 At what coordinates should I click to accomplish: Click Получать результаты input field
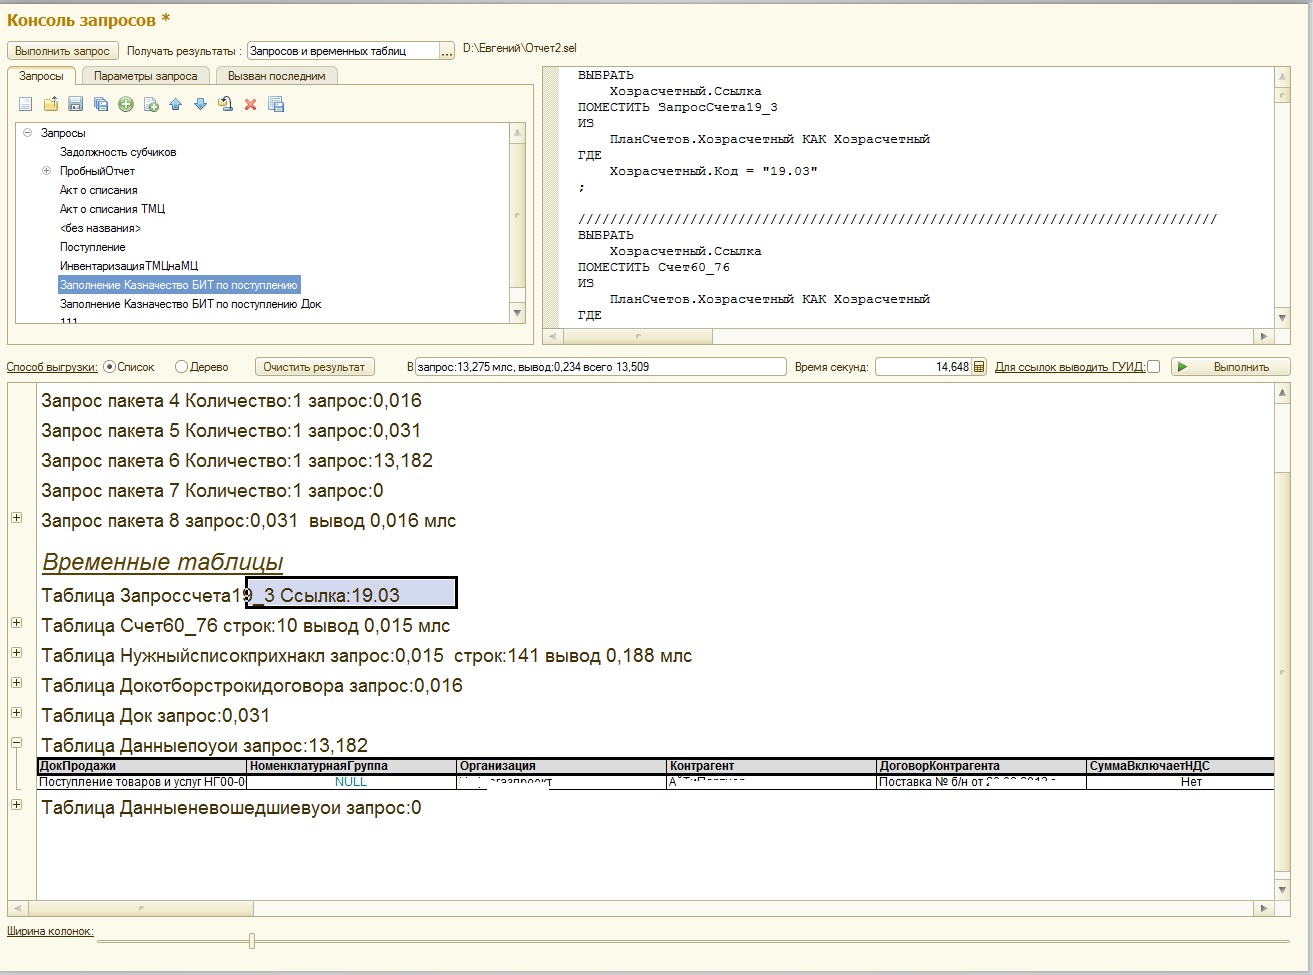(x=343, y=51)
